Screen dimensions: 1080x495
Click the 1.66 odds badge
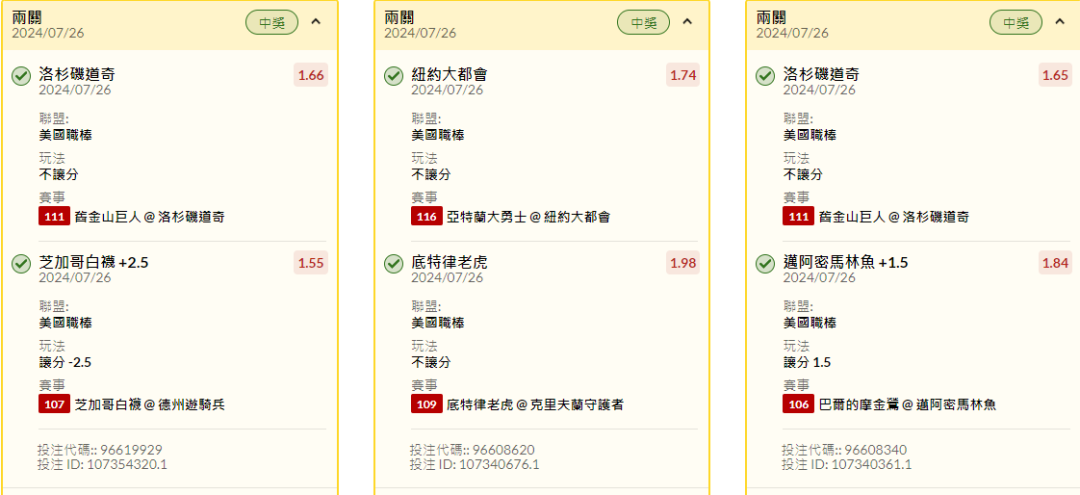311,75
